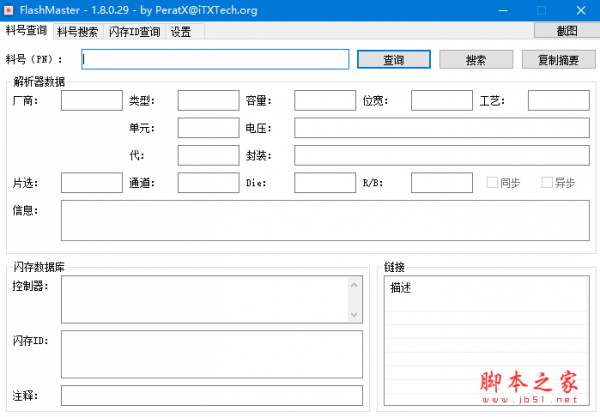Click the 注释 notes field
The image size is (600, 417).
tap(212, 396)
